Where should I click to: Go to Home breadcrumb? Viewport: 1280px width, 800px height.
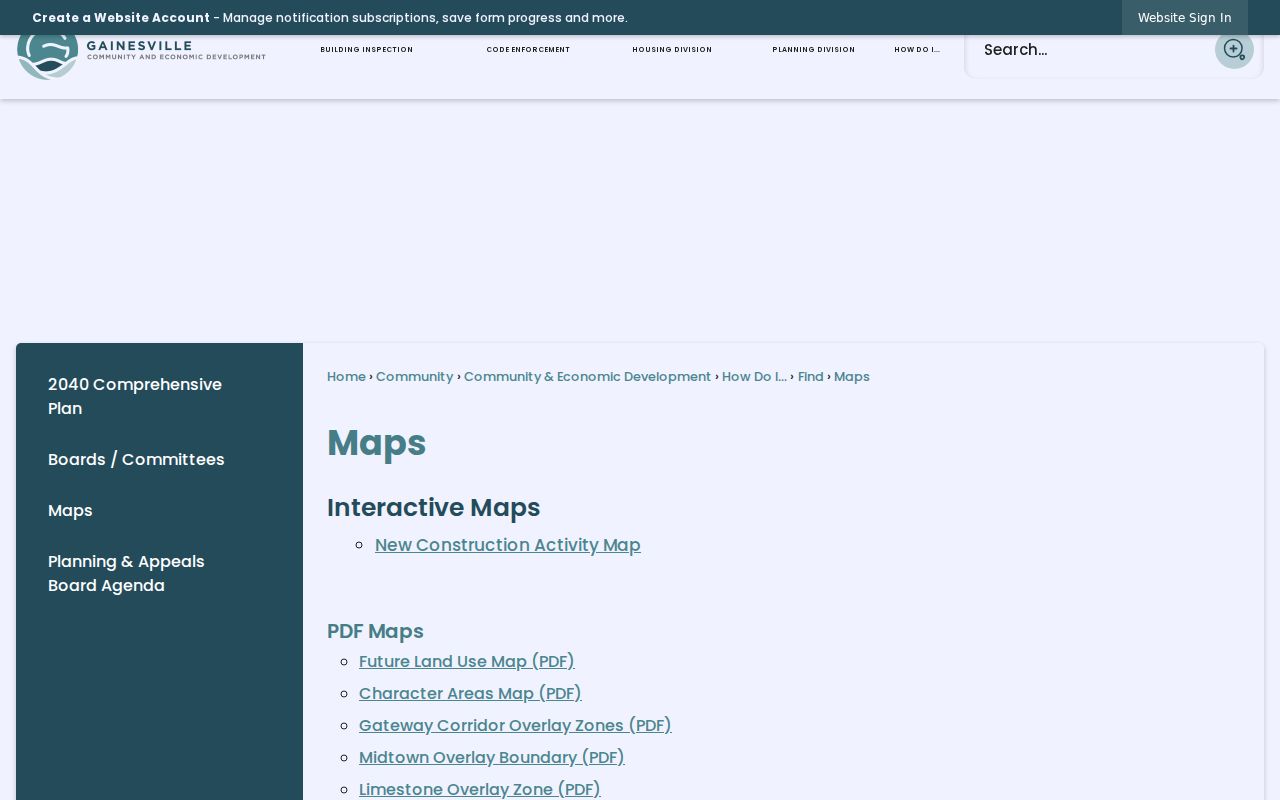(346, 377)
